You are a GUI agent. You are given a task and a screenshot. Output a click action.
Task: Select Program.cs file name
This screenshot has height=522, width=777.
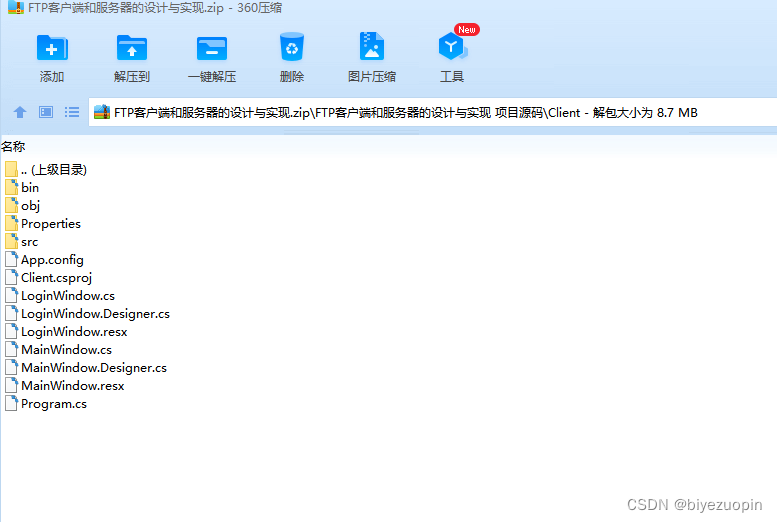(x=54, y=404)
